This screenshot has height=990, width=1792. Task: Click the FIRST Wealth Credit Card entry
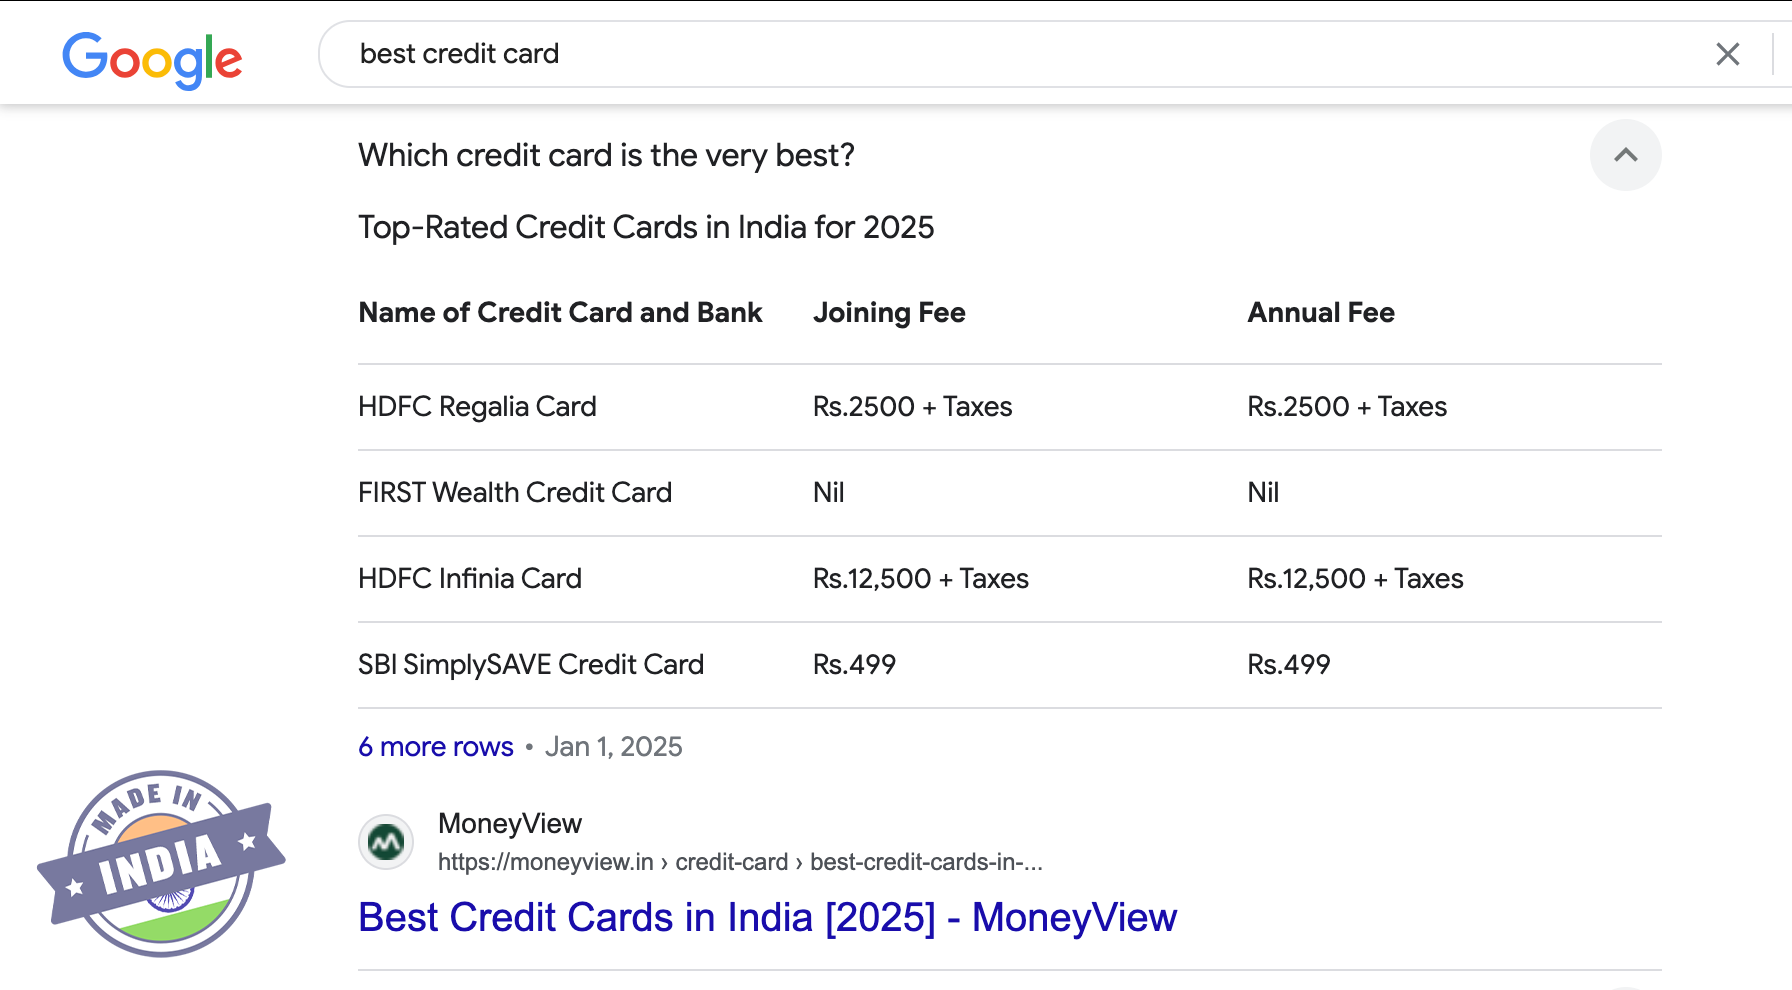pyautogui.click(x=515, y=493)
